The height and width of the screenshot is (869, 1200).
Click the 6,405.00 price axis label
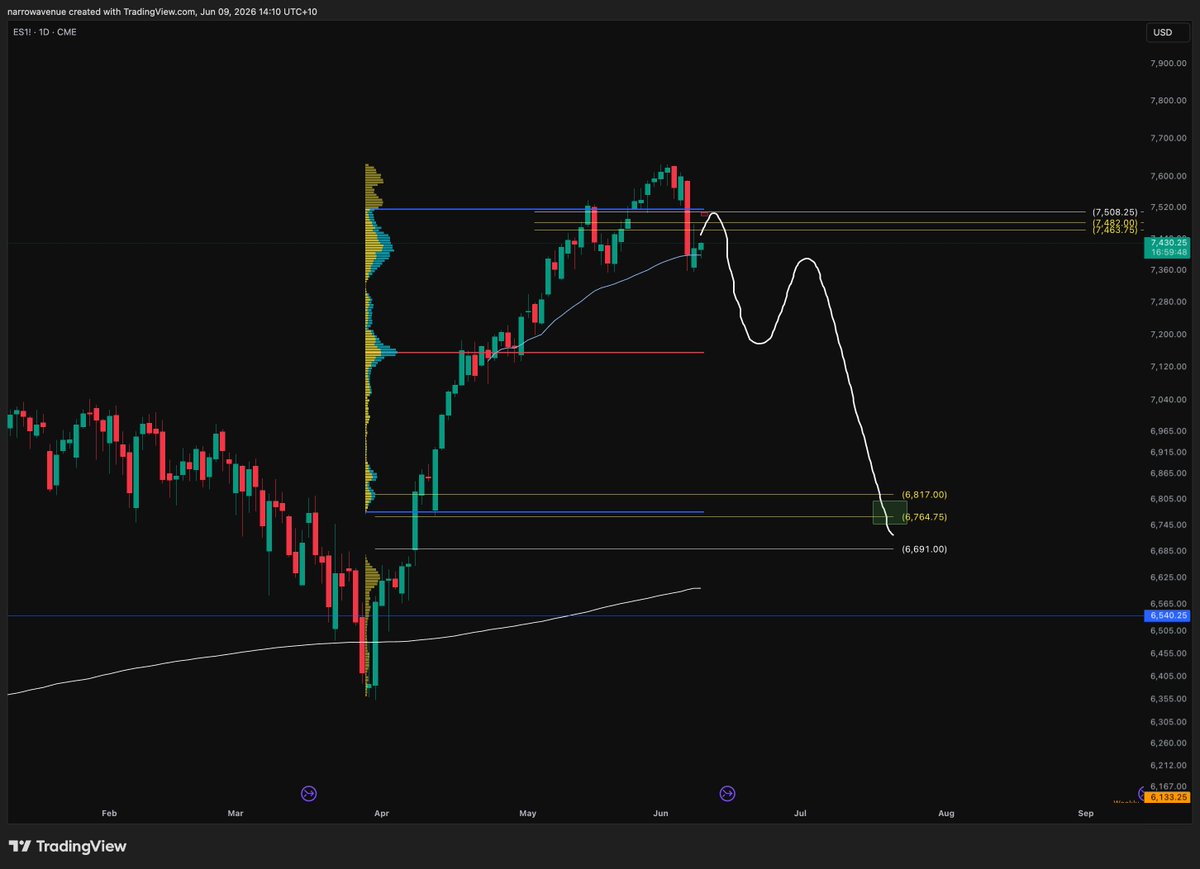point(1168,676)
